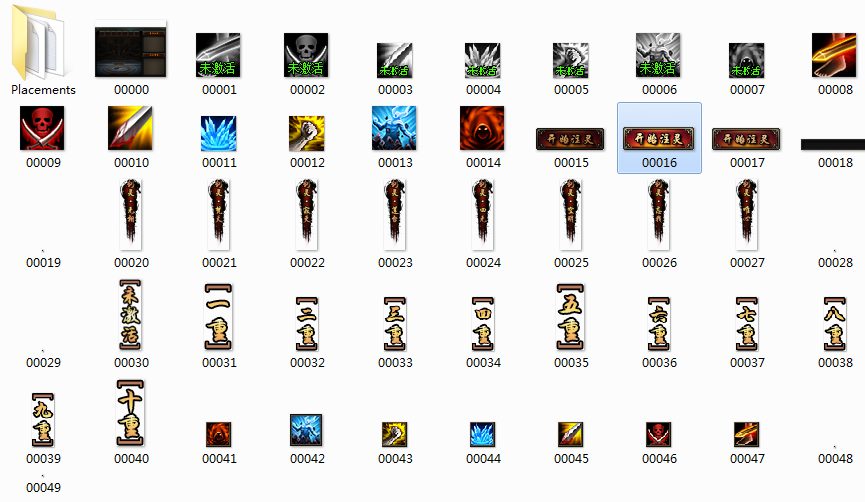Select the scroll label image 00030
This screenshot has width=865, height=502.
131,315
